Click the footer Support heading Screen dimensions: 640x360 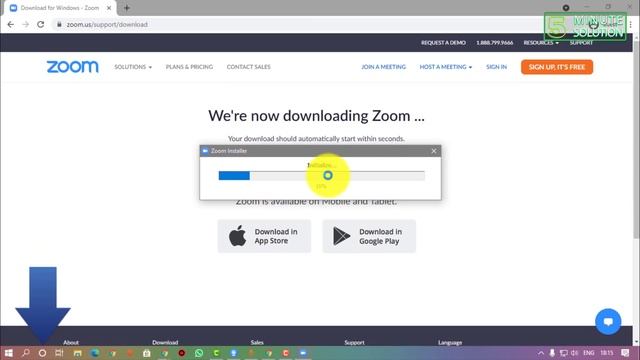354,342
